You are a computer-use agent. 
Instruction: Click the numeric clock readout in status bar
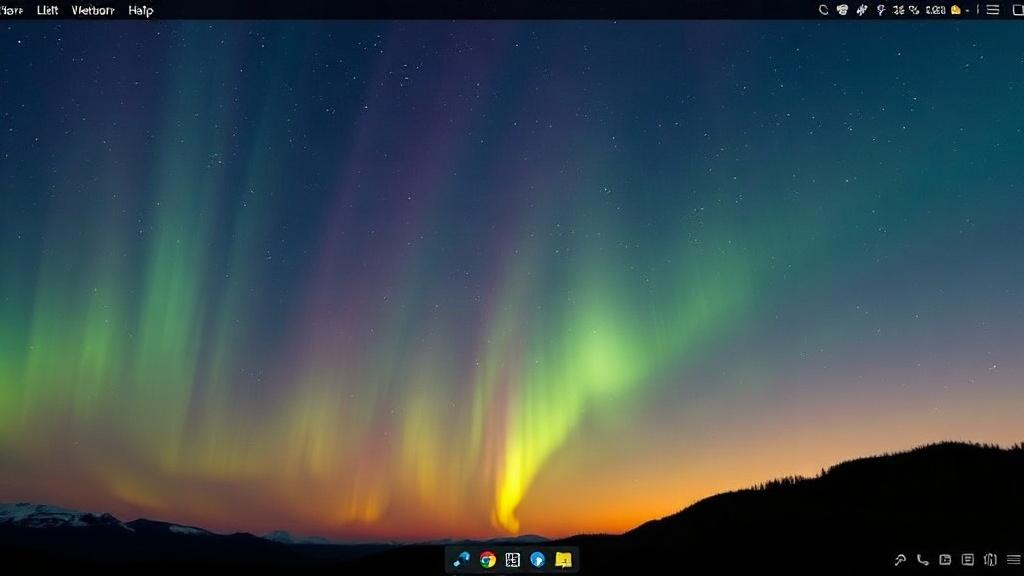(936, 10)
